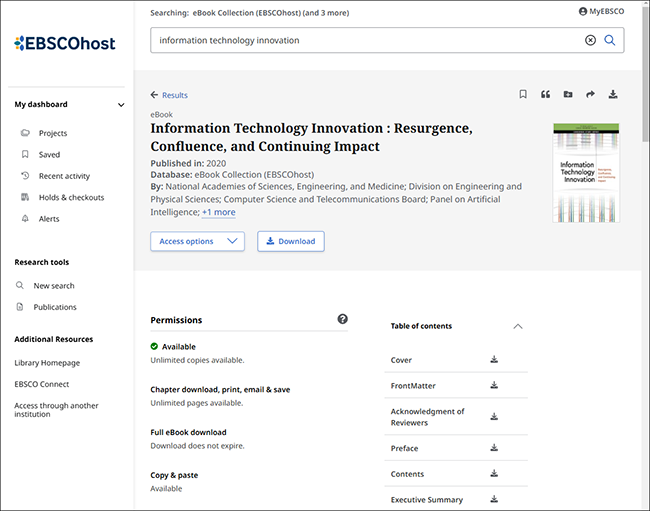The height and width of the screenshot is (511, 650).
Task: Click the 'Full eBook download' heading
Action: 188,432
